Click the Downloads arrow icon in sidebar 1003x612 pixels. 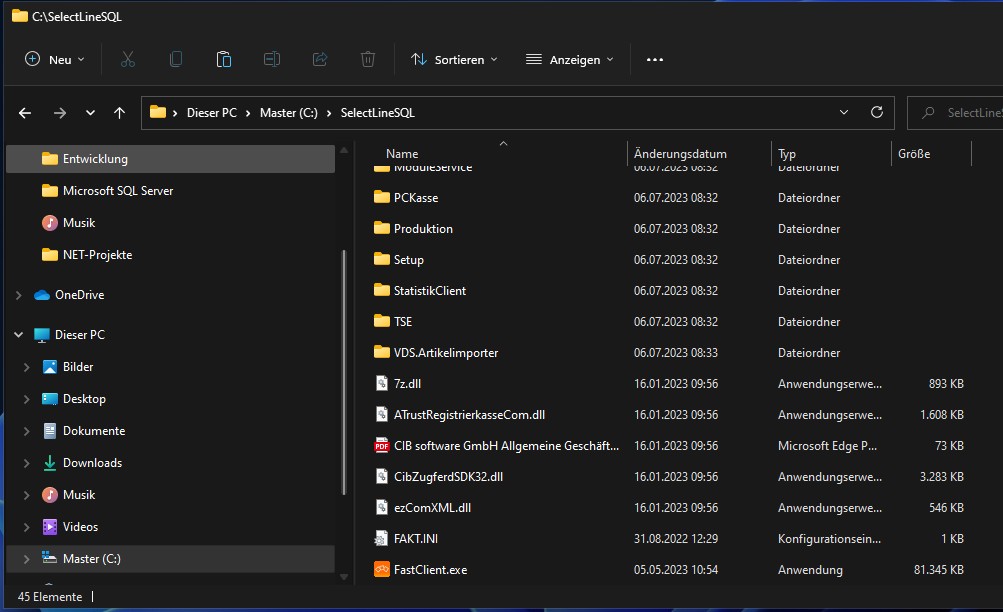49,463
